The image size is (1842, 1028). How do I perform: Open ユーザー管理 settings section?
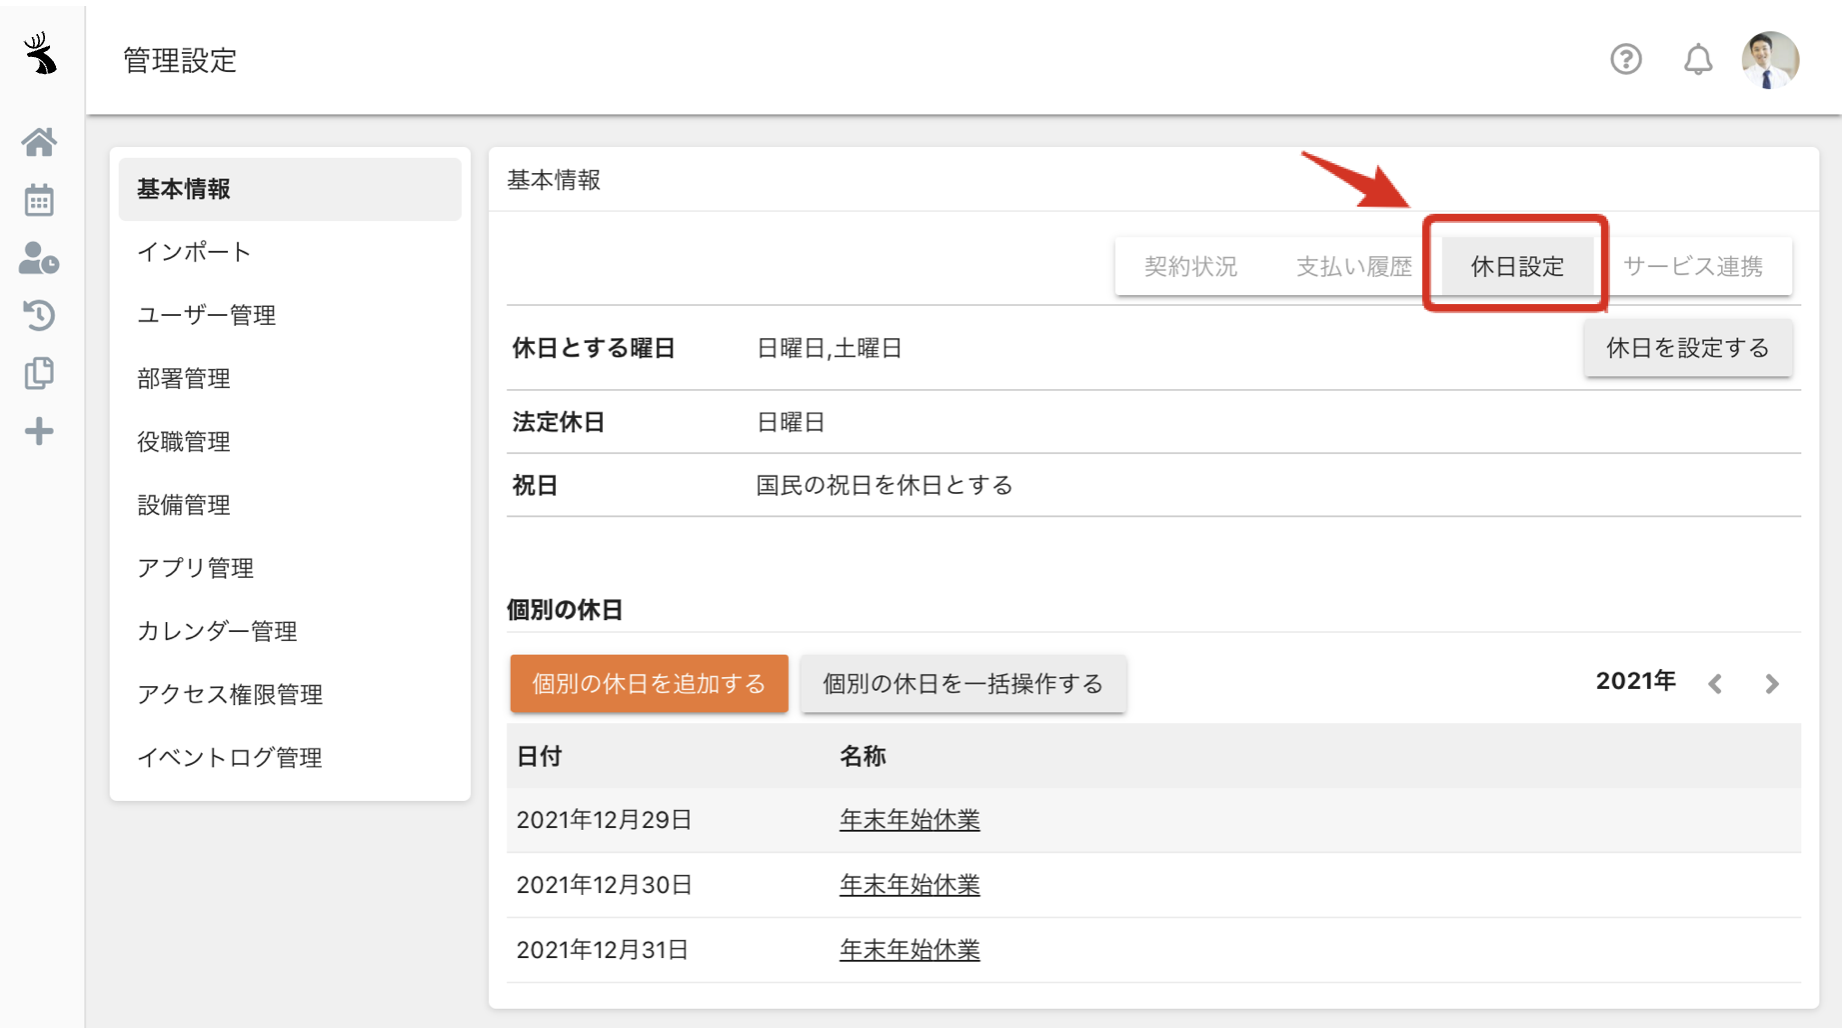pyautogui.click(x=290, y=315)
